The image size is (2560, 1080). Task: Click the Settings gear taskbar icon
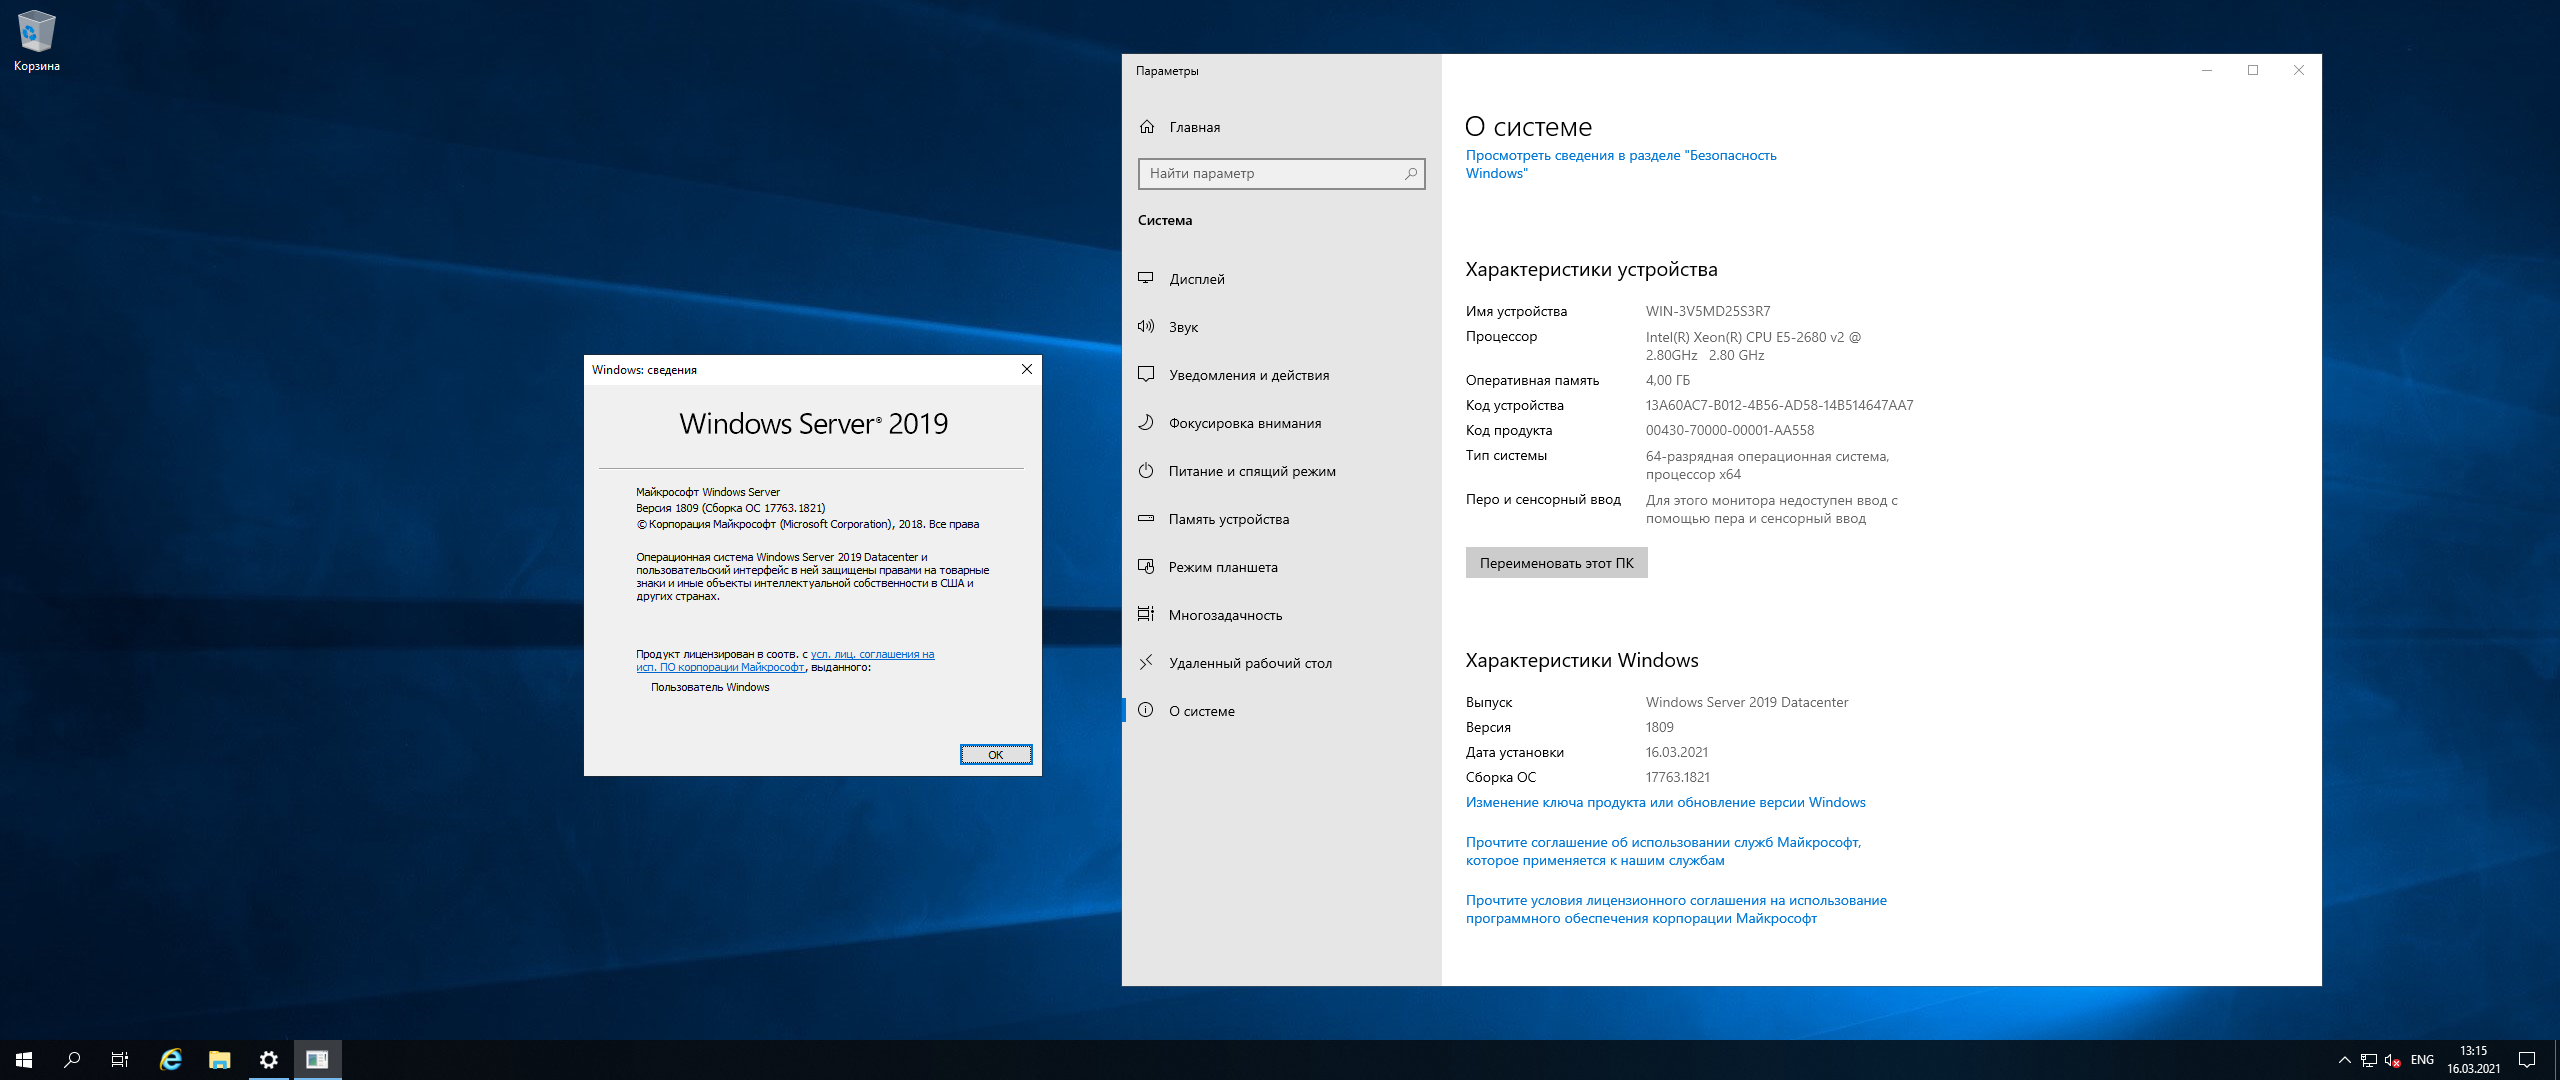pyautogui.click(x=269, y=1060)
